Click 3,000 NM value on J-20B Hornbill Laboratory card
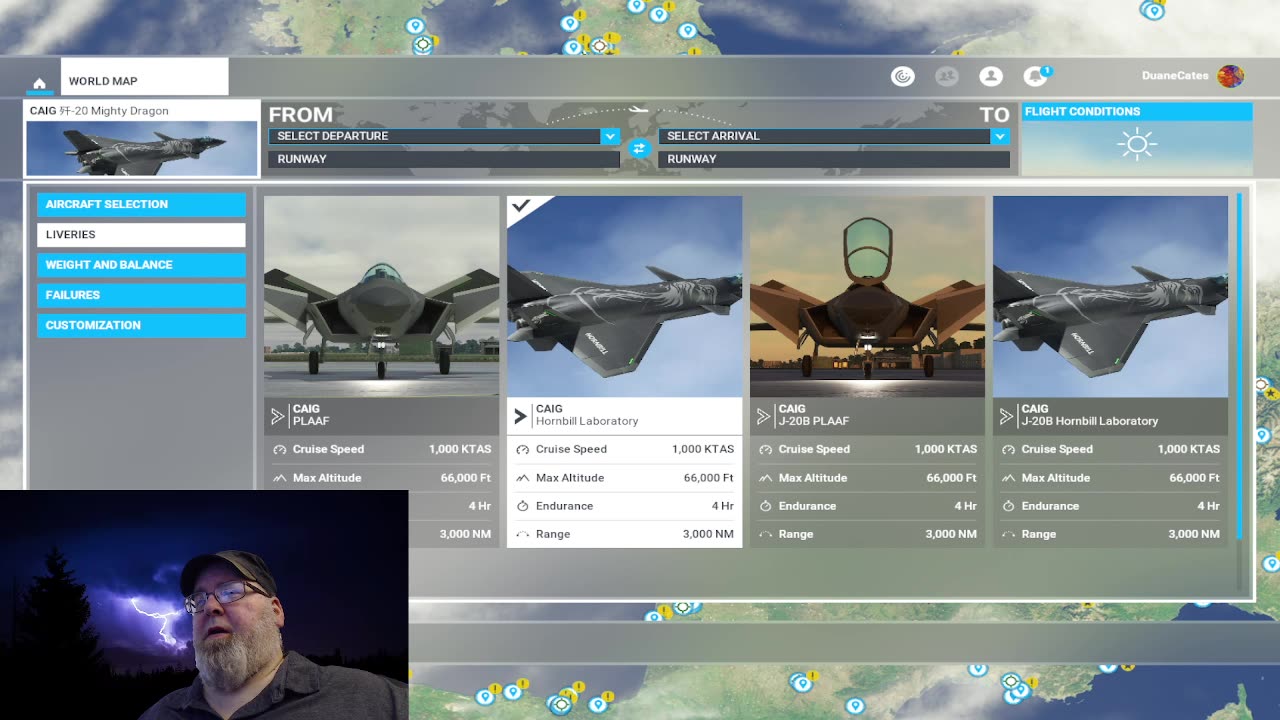Viewport: 1280px width, 720px height. pyautogui.click(x=1194, y=534)
